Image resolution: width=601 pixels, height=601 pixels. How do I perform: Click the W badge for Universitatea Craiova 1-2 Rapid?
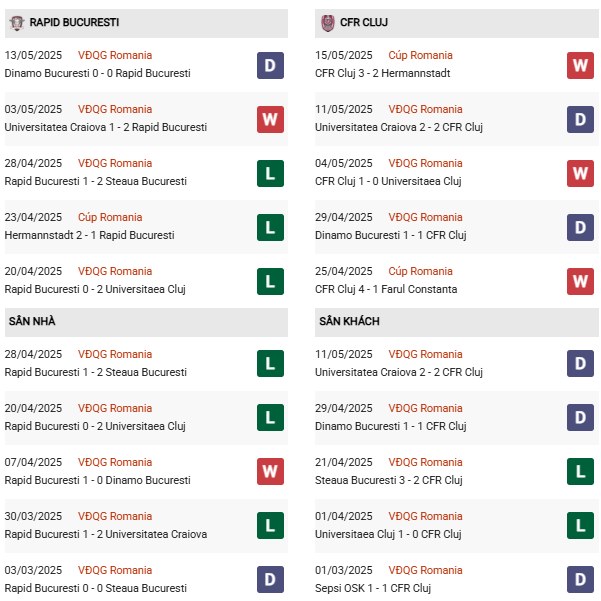click(x=270, y=120)
